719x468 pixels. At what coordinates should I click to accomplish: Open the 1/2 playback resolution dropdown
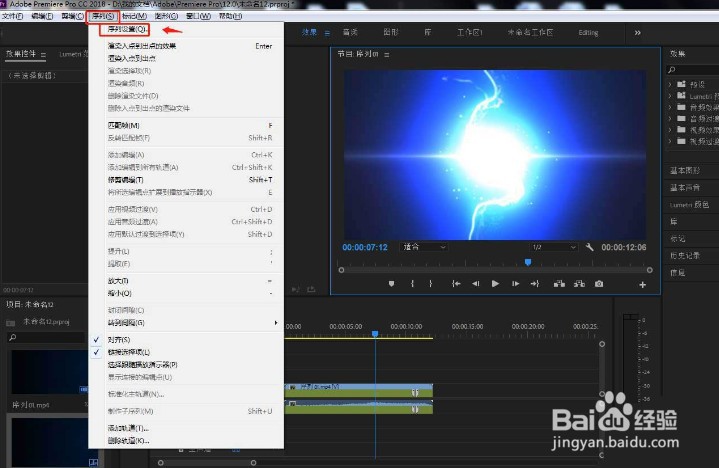pos(553,247)
